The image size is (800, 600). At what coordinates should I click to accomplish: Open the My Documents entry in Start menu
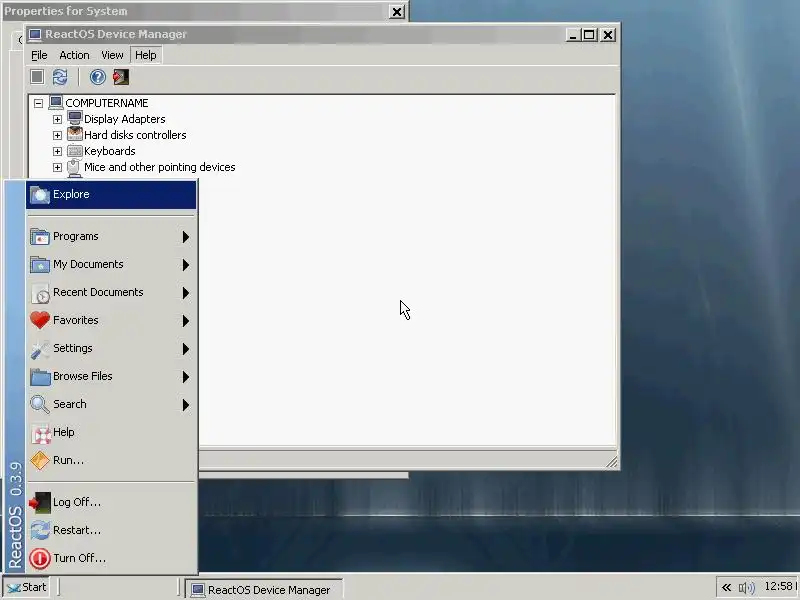click(x=111, y=265)
